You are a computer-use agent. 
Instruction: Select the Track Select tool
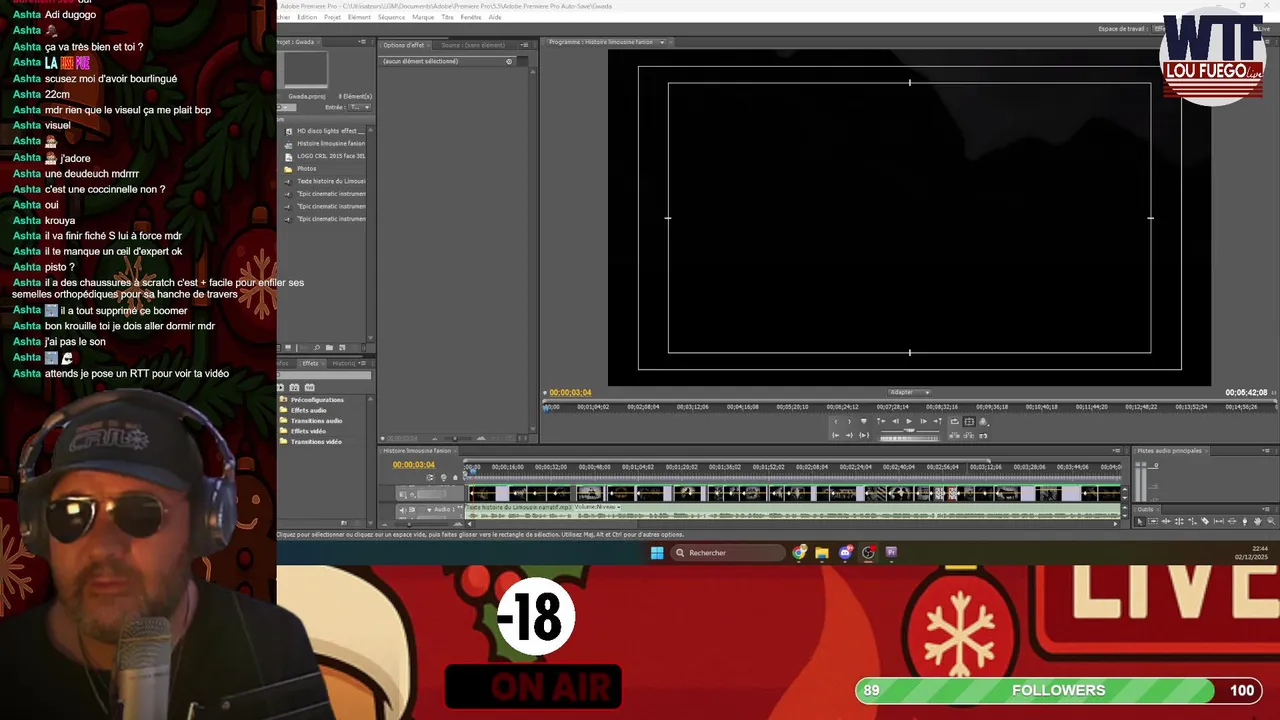[x=1153, y=522]
